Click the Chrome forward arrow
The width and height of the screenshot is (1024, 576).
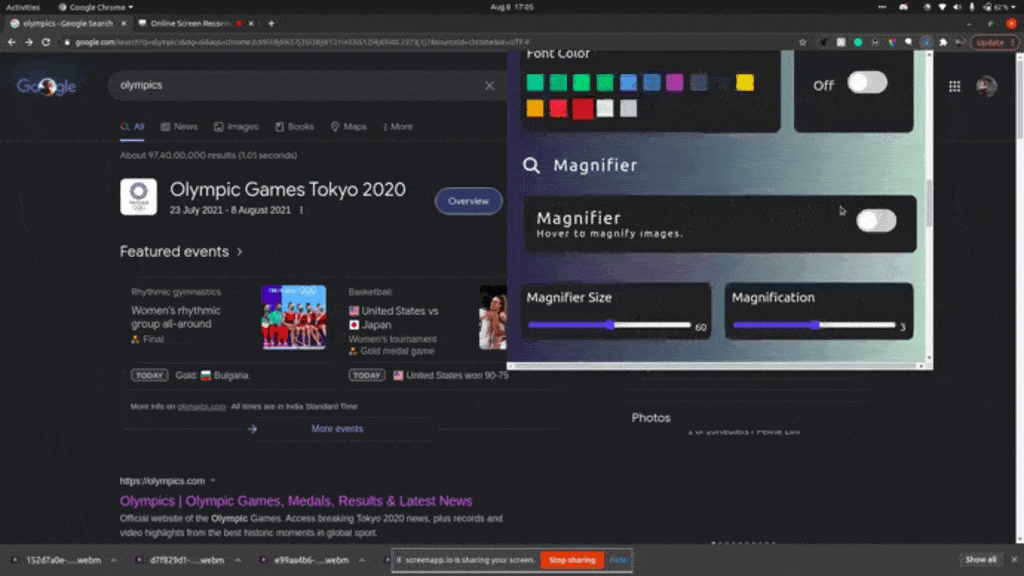pos(29,42)
